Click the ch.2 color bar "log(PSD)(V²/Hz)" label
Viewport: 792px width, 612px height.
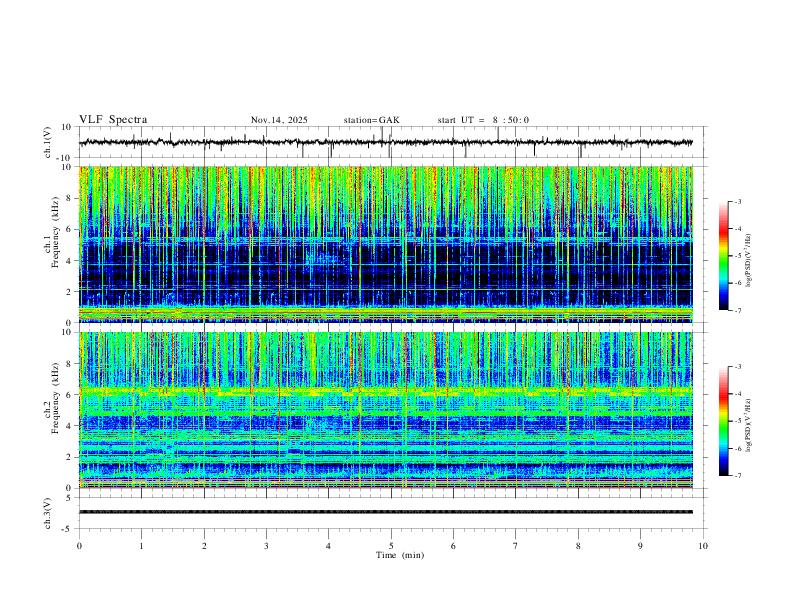coord(748,425)
